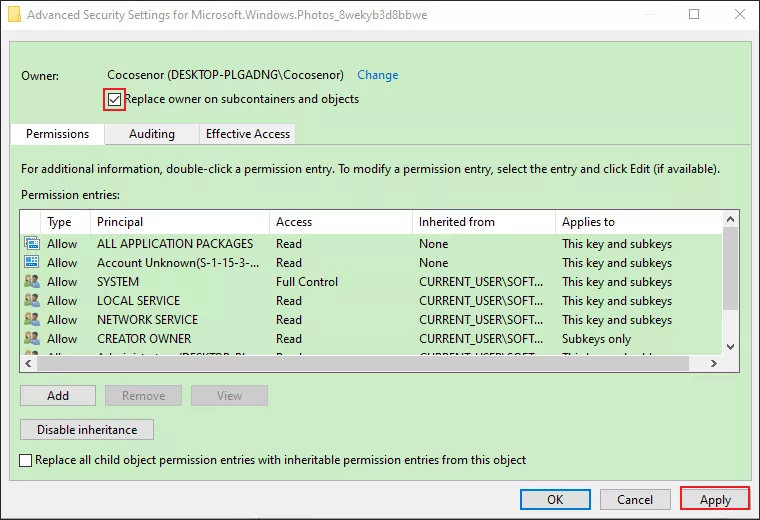Click the users icon beside CREATOR OWNER
This screenshot has width=760, height=520.
(x=32, y=338)
